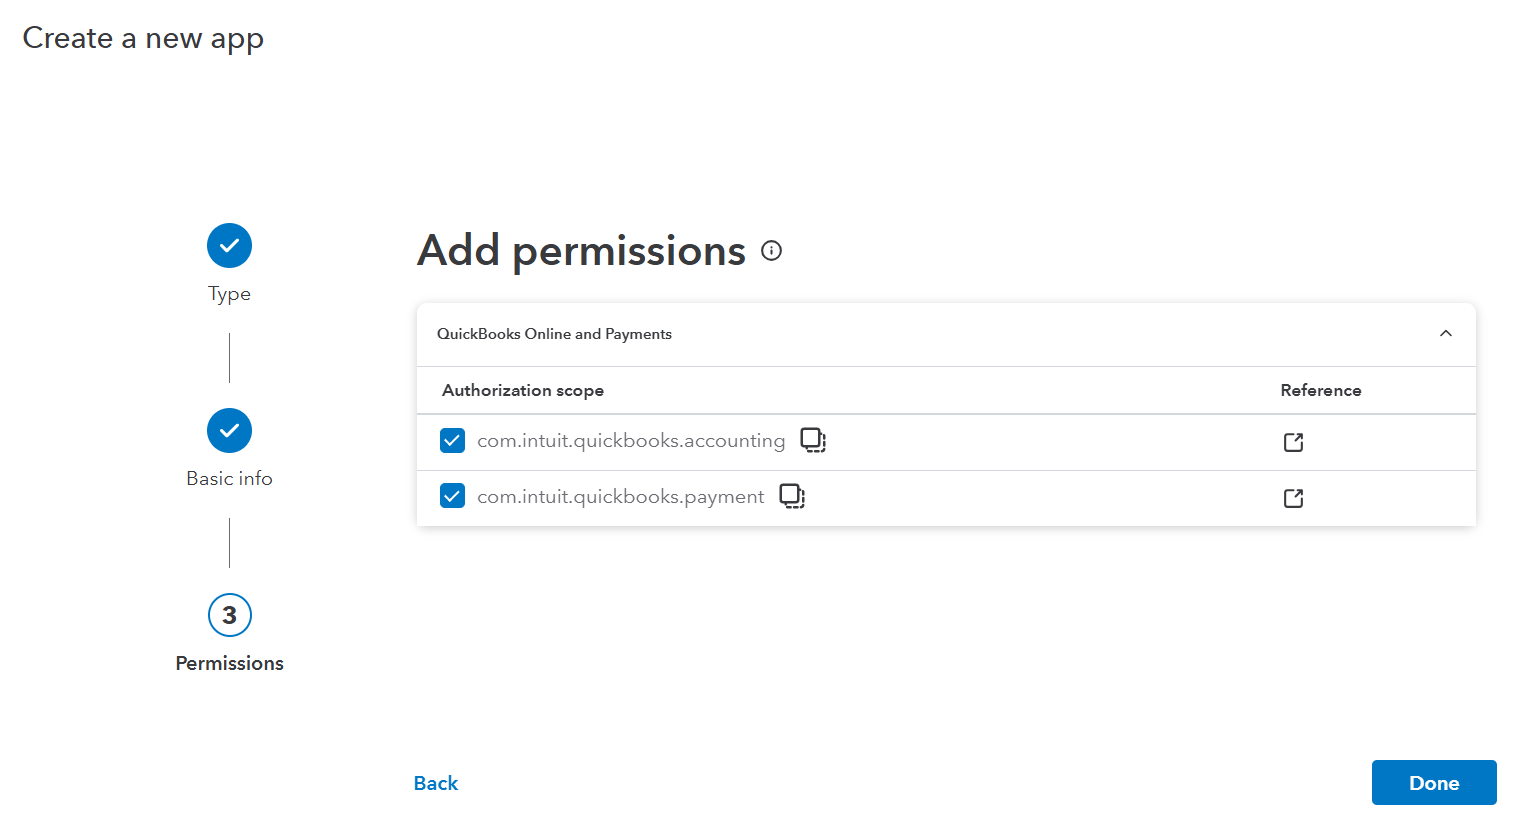This screenshot has width=1530, height=836.
Task: Select the Permissions step label
Action: [x=229, y=664]
